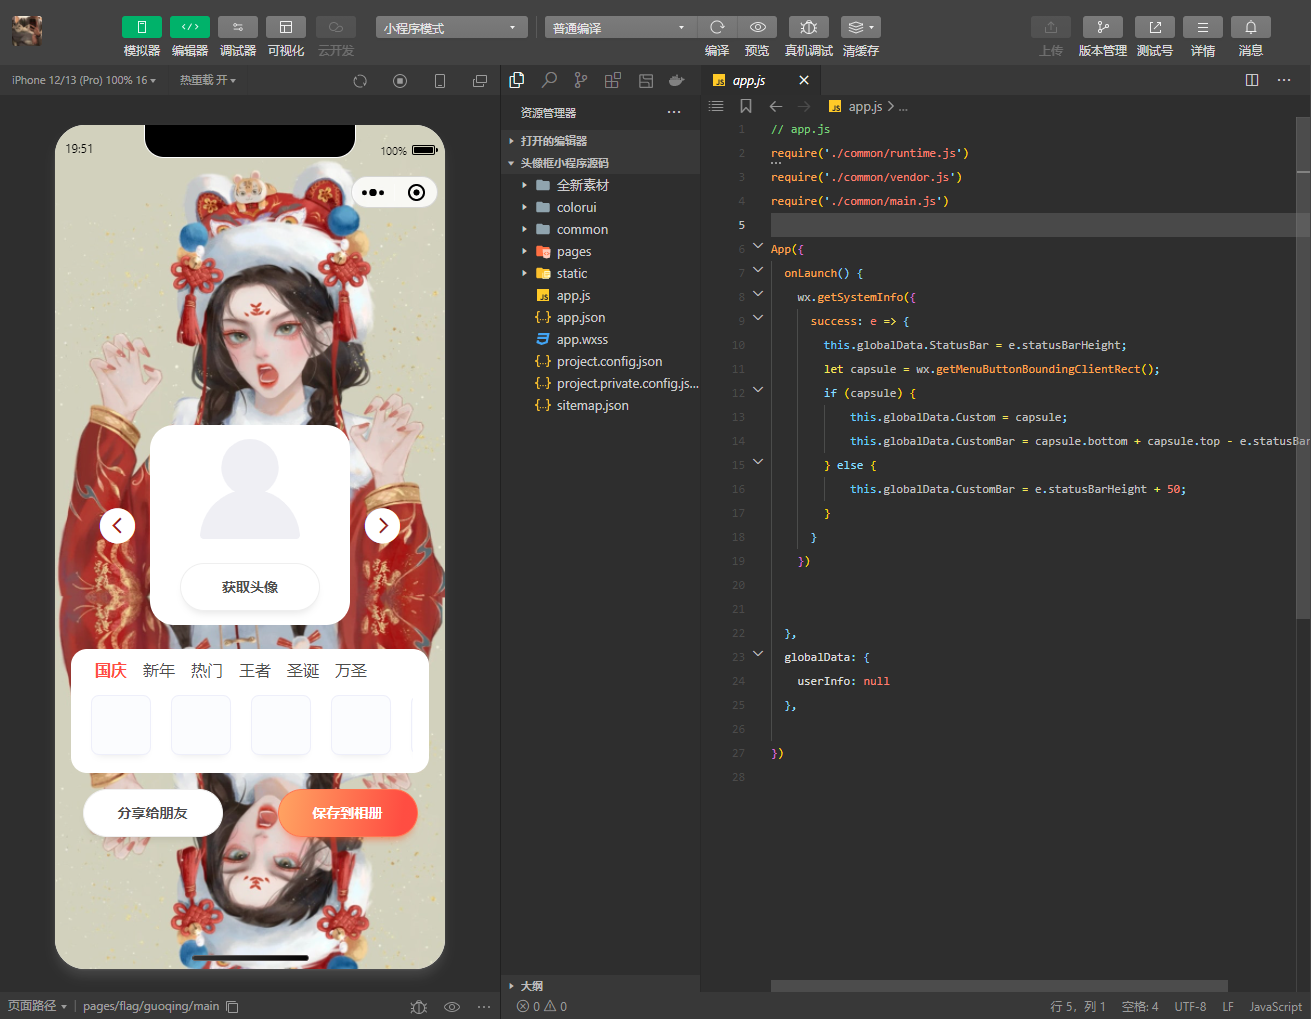
Task: Expand the pages folder
Action: click(574, 252)
